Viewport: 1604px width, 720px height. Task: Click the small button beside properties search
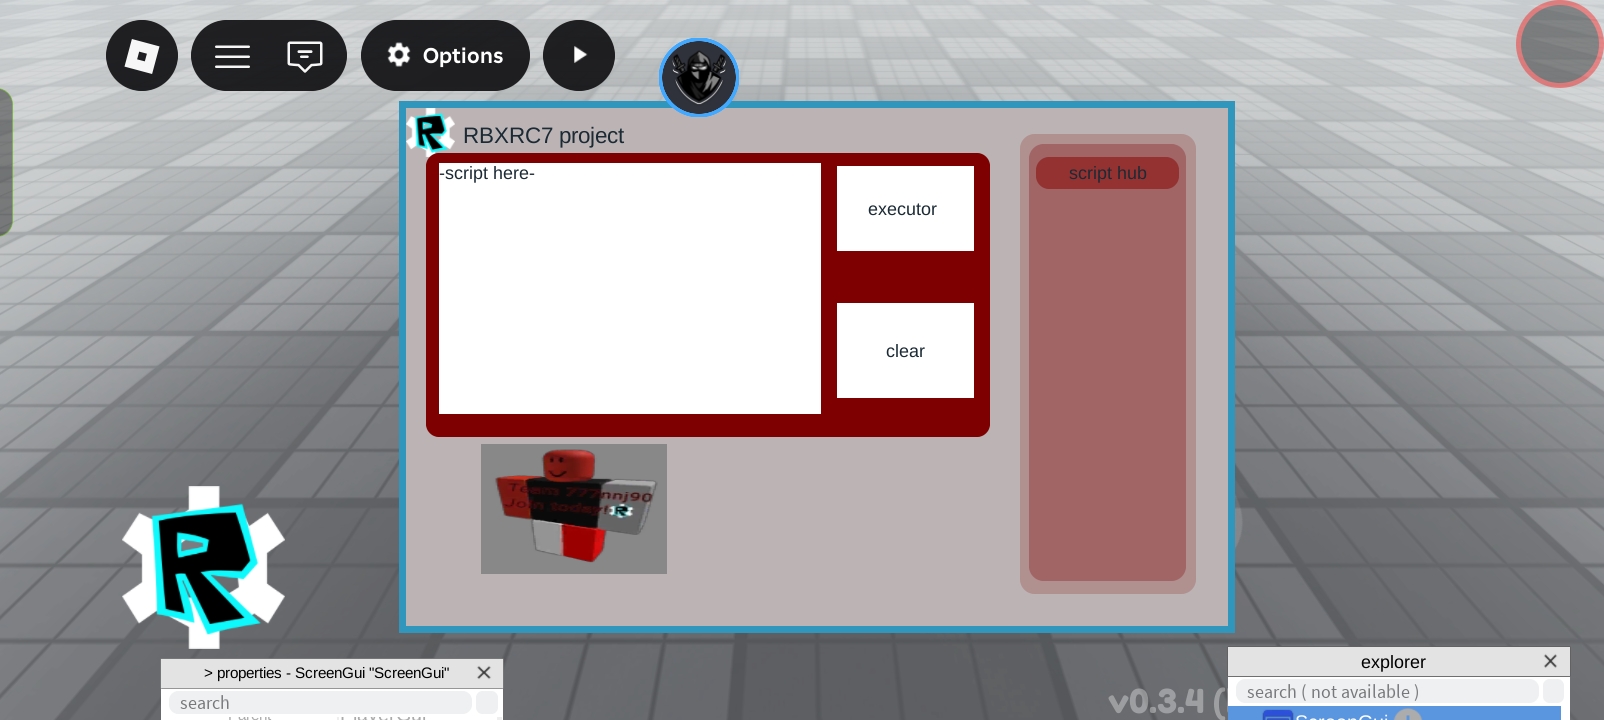487,703
